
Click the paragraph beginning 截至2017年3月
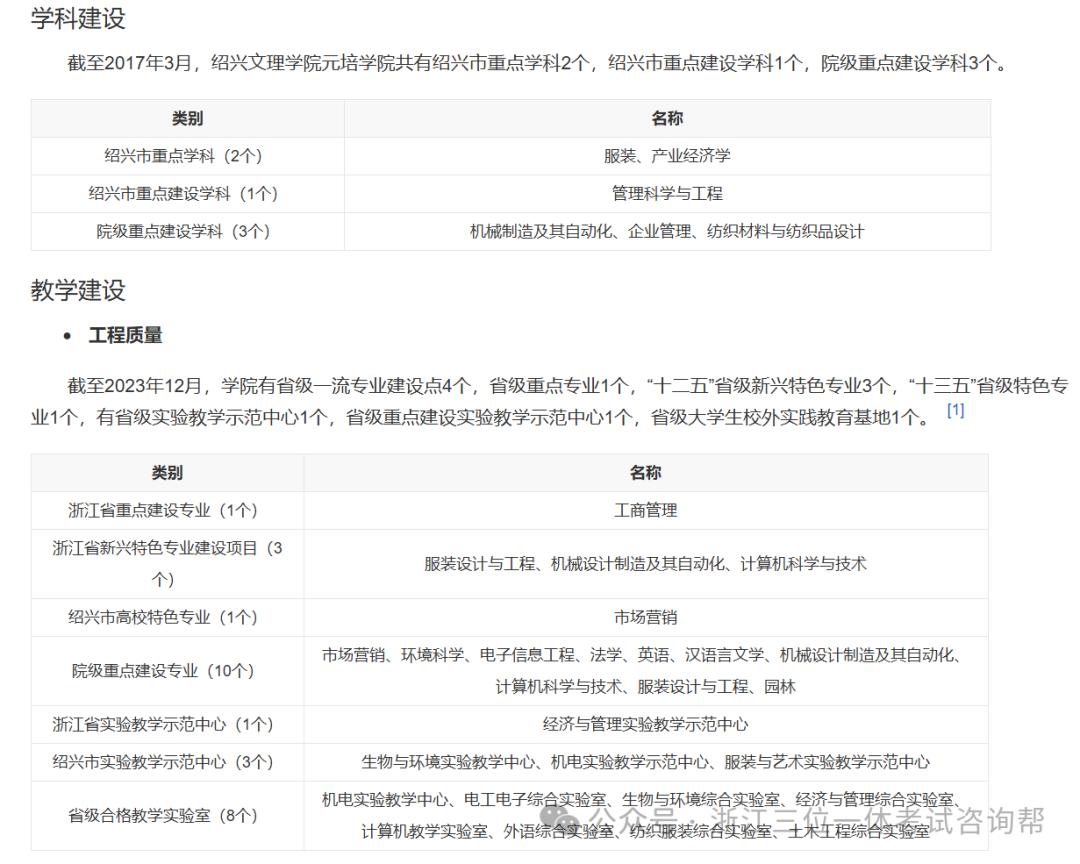[538, 63]
